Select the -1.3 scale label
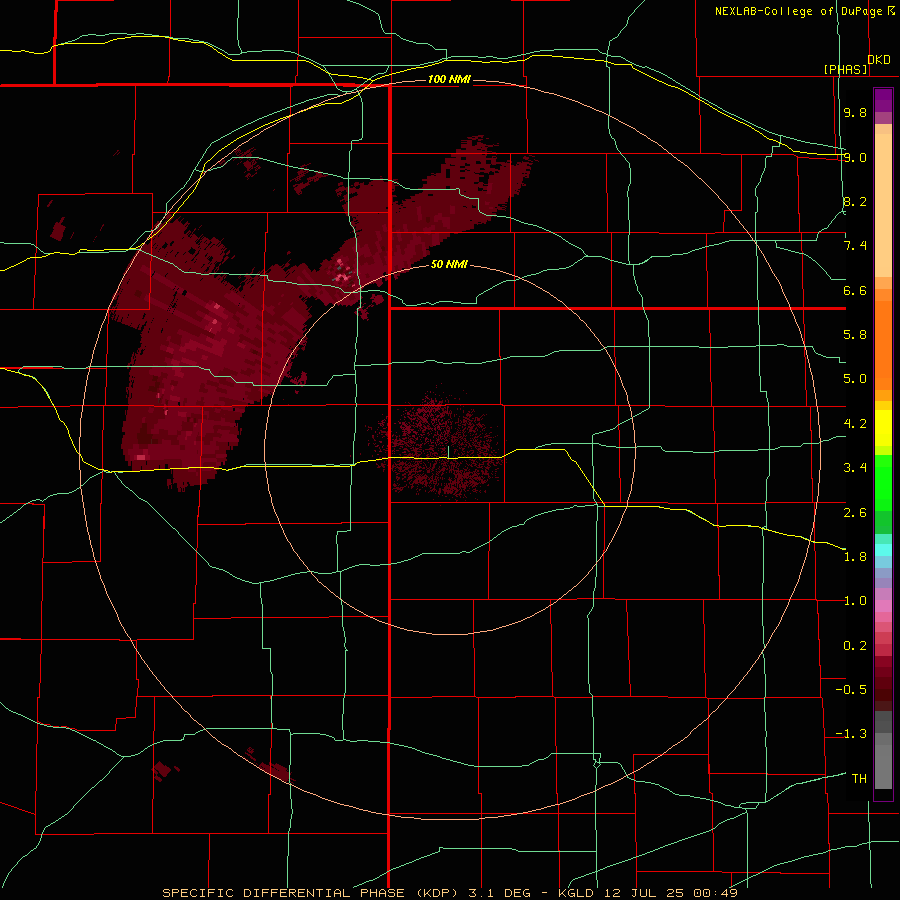900x900 pixels. point(851,734)
